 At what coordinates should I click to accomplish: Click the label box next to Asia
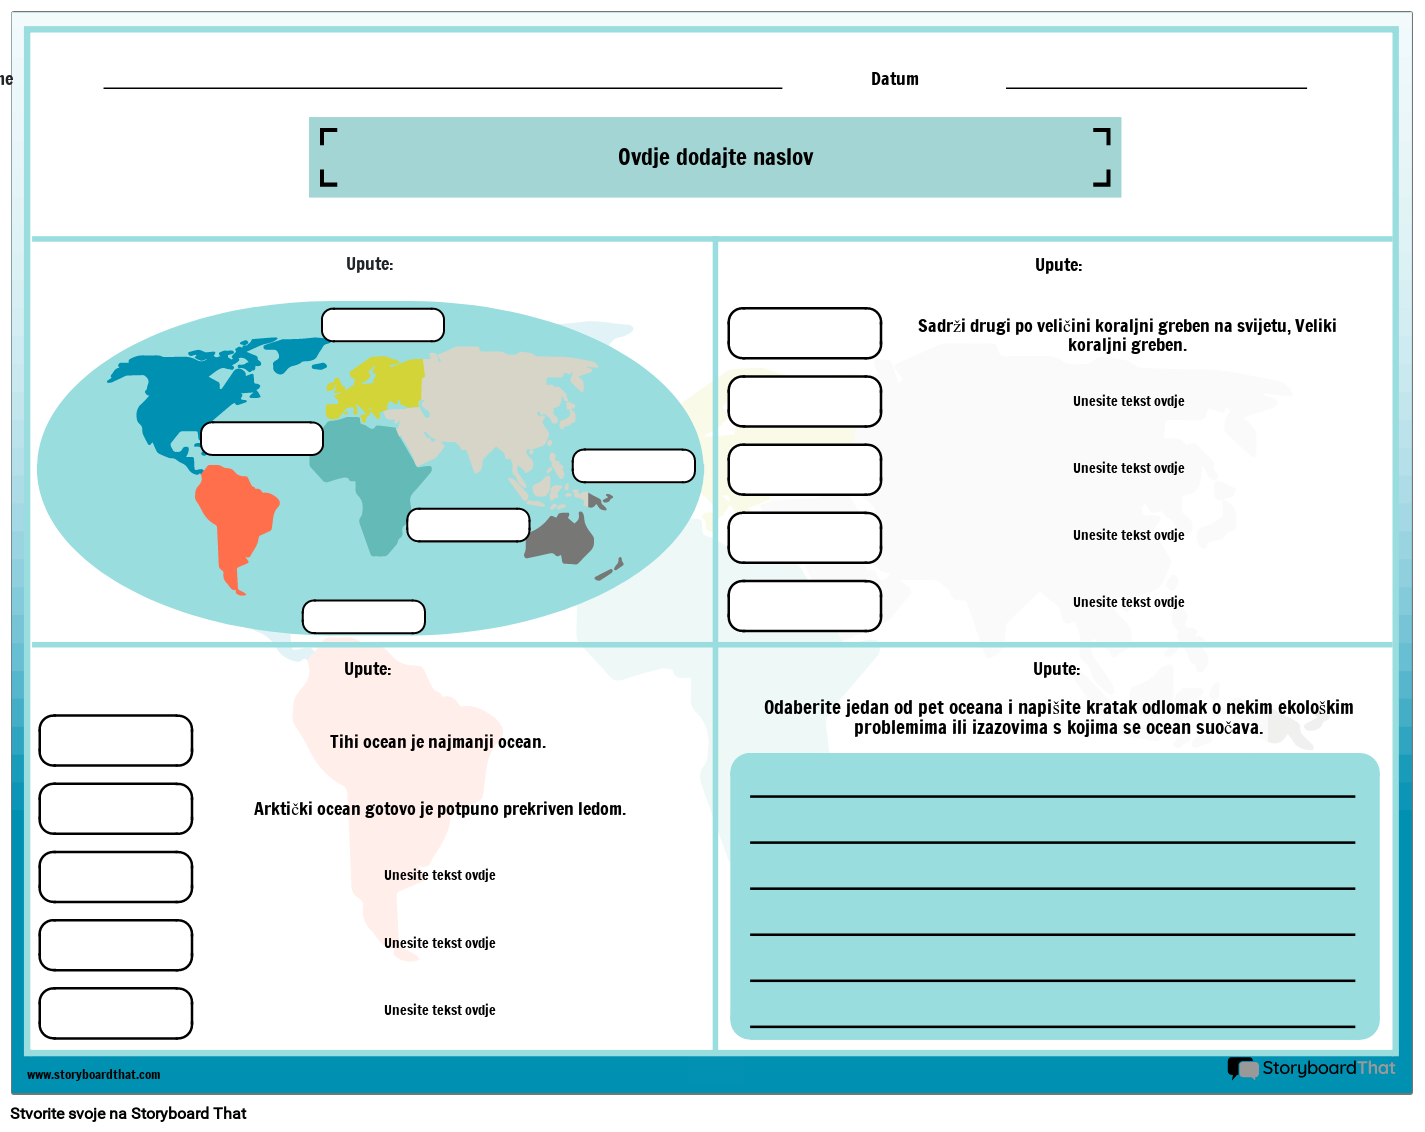[x=633, y=465]
